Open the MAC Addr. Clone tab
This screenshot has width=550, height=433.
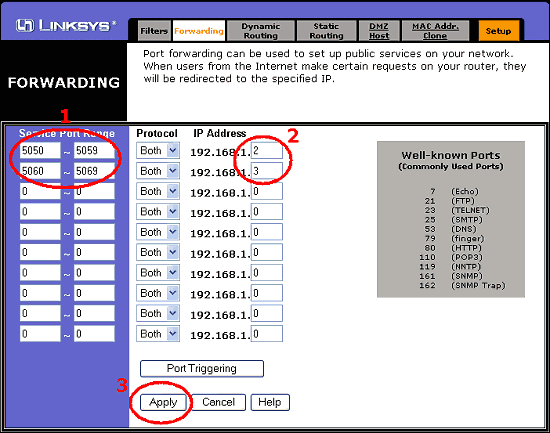click(x=435, y=31)
